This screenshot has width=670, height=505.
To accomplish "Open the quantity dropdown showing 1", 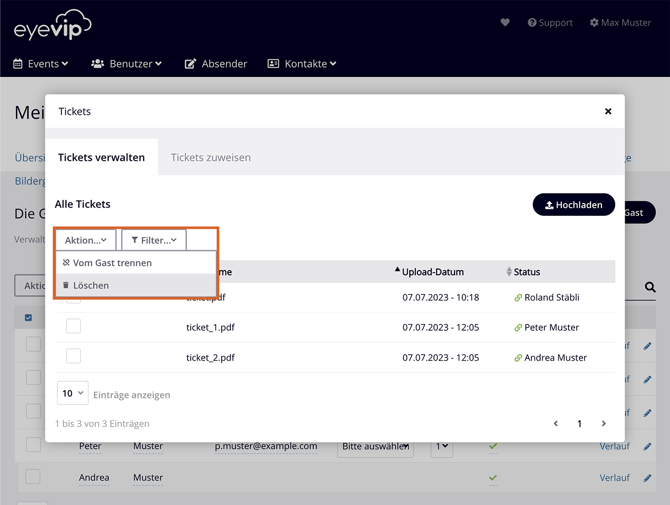I will [x=441, y=446].
